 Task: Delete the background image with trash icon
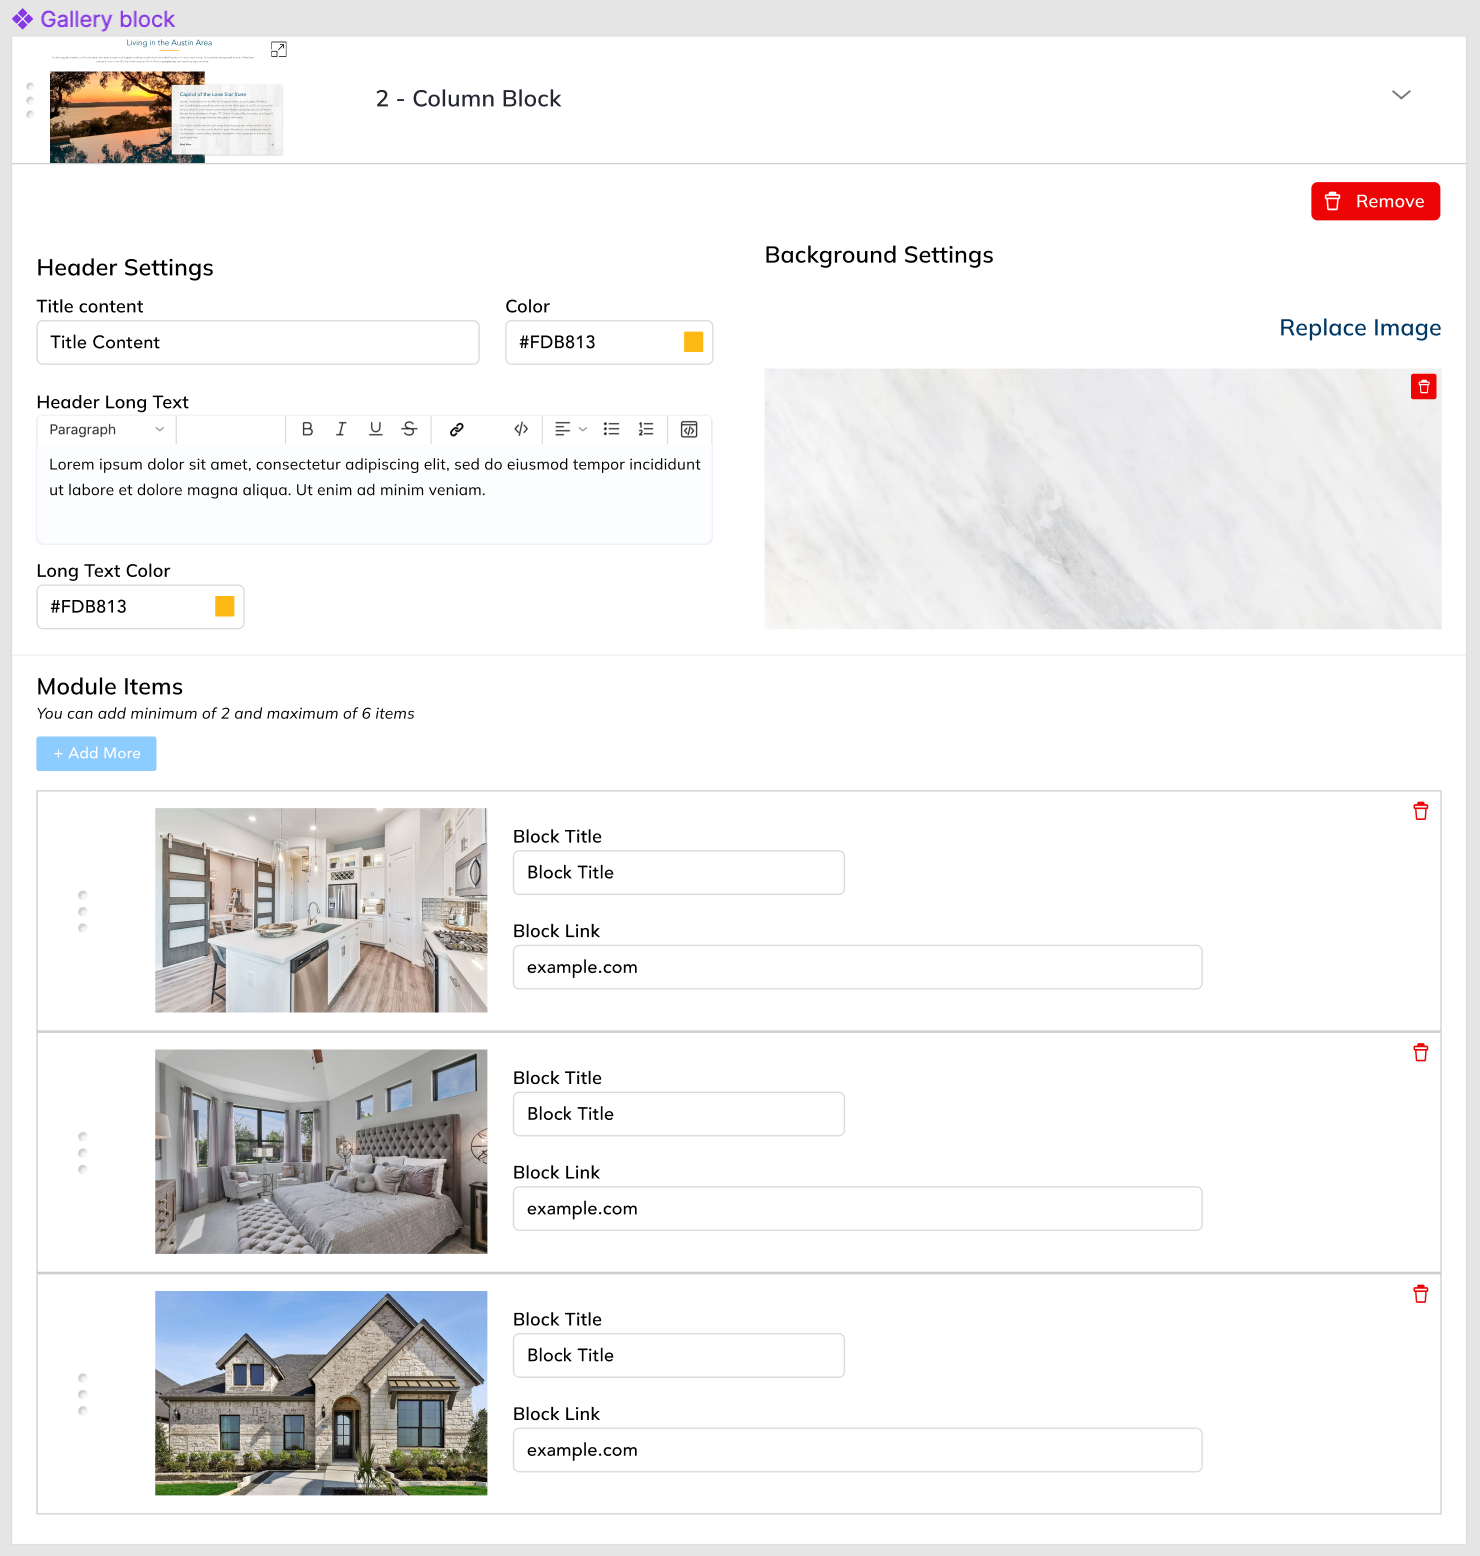tap(1423, 387)
